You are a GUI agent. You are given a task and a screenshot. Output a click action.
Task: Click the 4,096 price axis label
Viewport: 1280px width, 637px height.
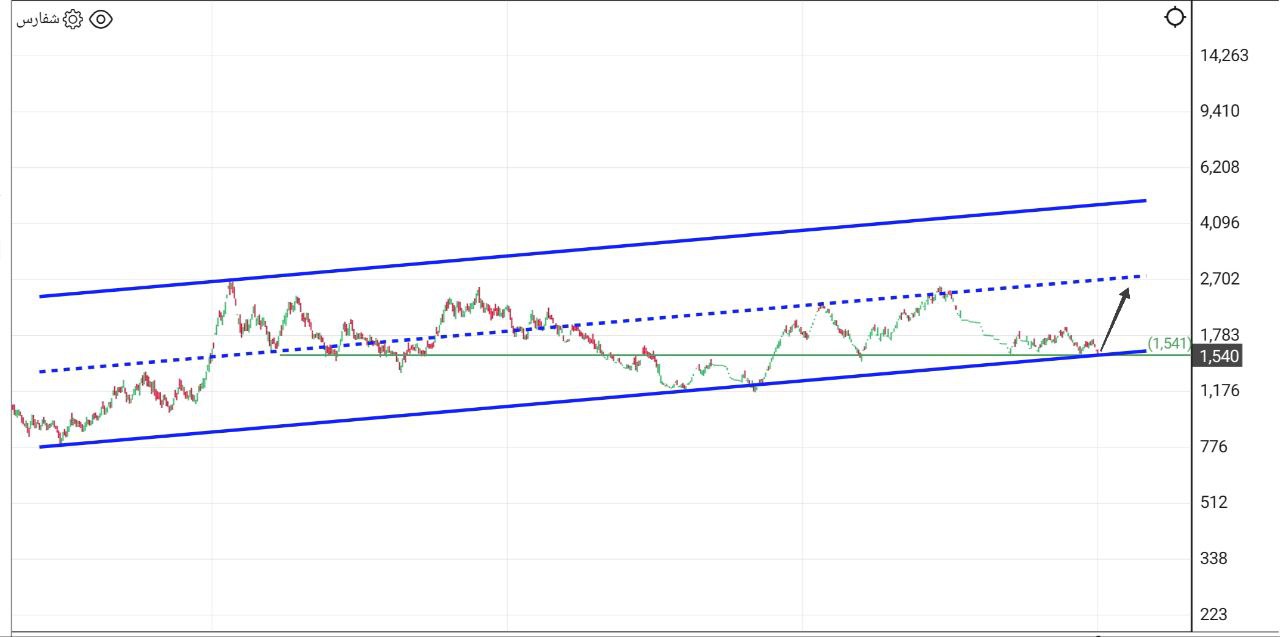(x=1220, y=223)
